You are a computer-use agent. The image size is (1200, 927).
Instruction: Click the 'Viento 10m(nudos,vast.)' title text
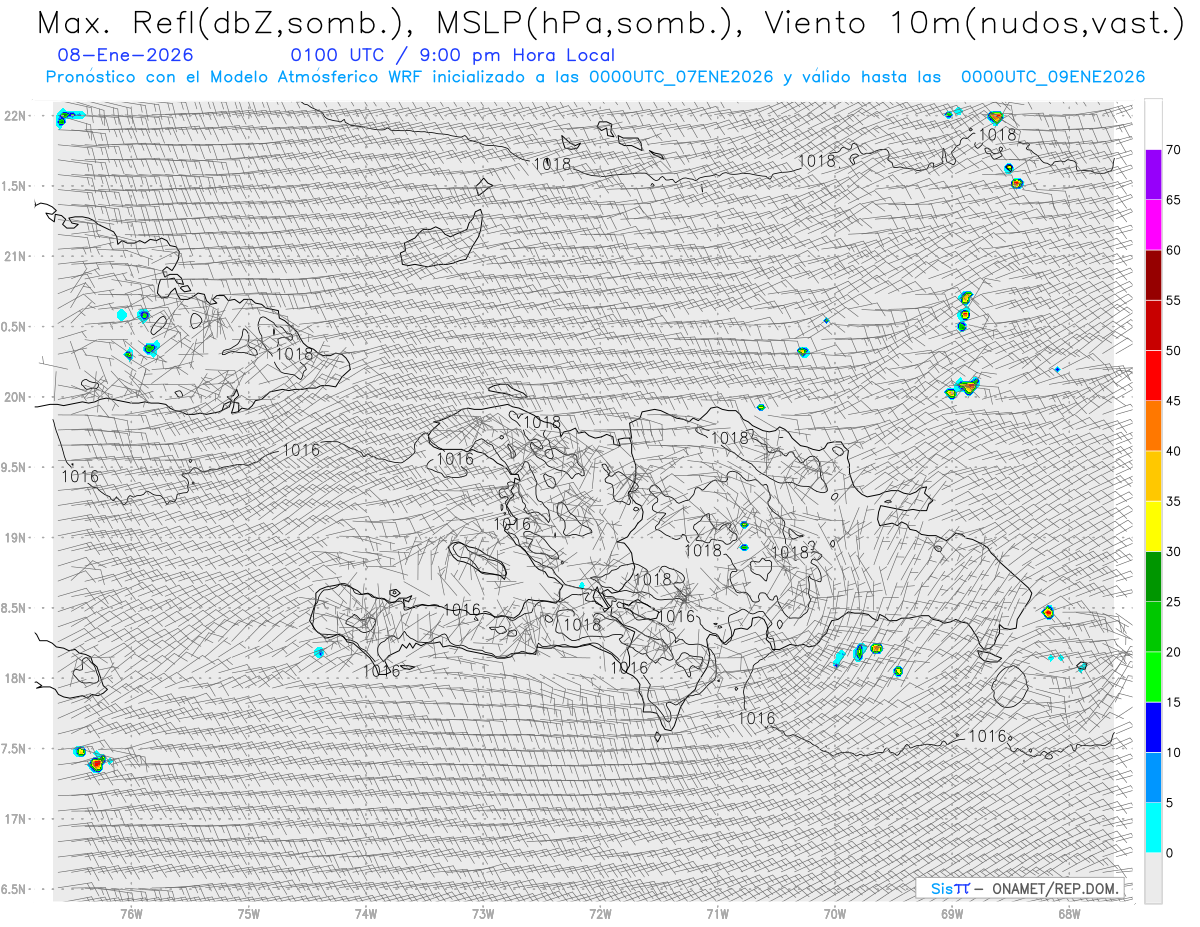(x=976, y=23)
